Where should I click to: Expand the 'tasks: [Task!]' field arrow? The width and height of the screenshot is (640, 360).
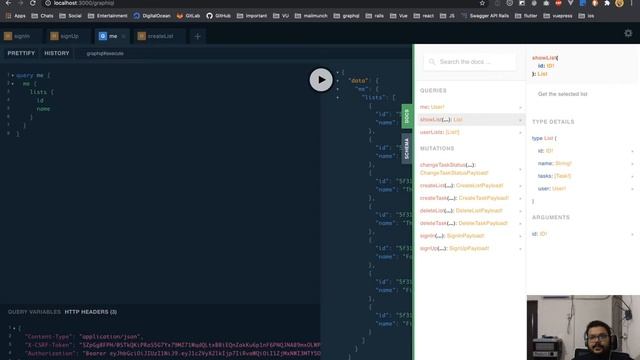(x=632, y=176)
